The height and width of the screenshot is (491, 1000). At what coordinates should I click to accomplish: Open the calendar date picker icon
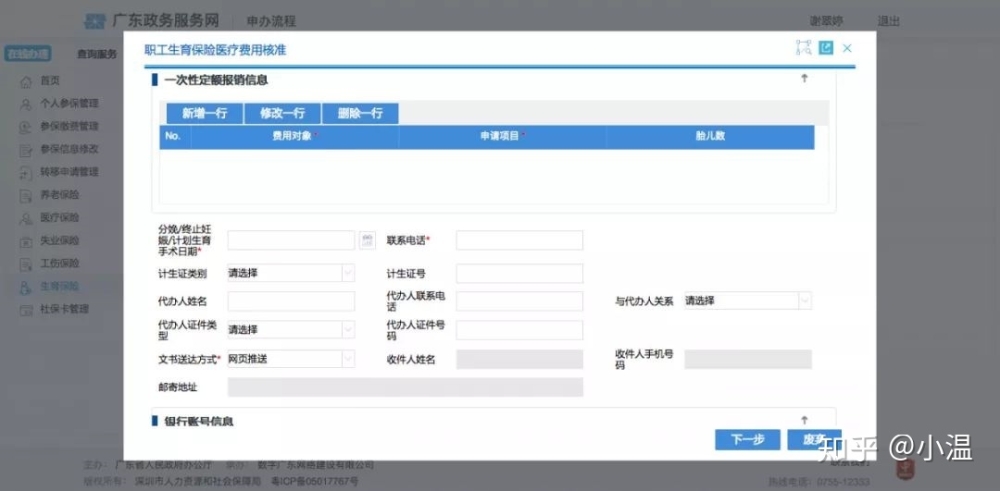point(367,240)
